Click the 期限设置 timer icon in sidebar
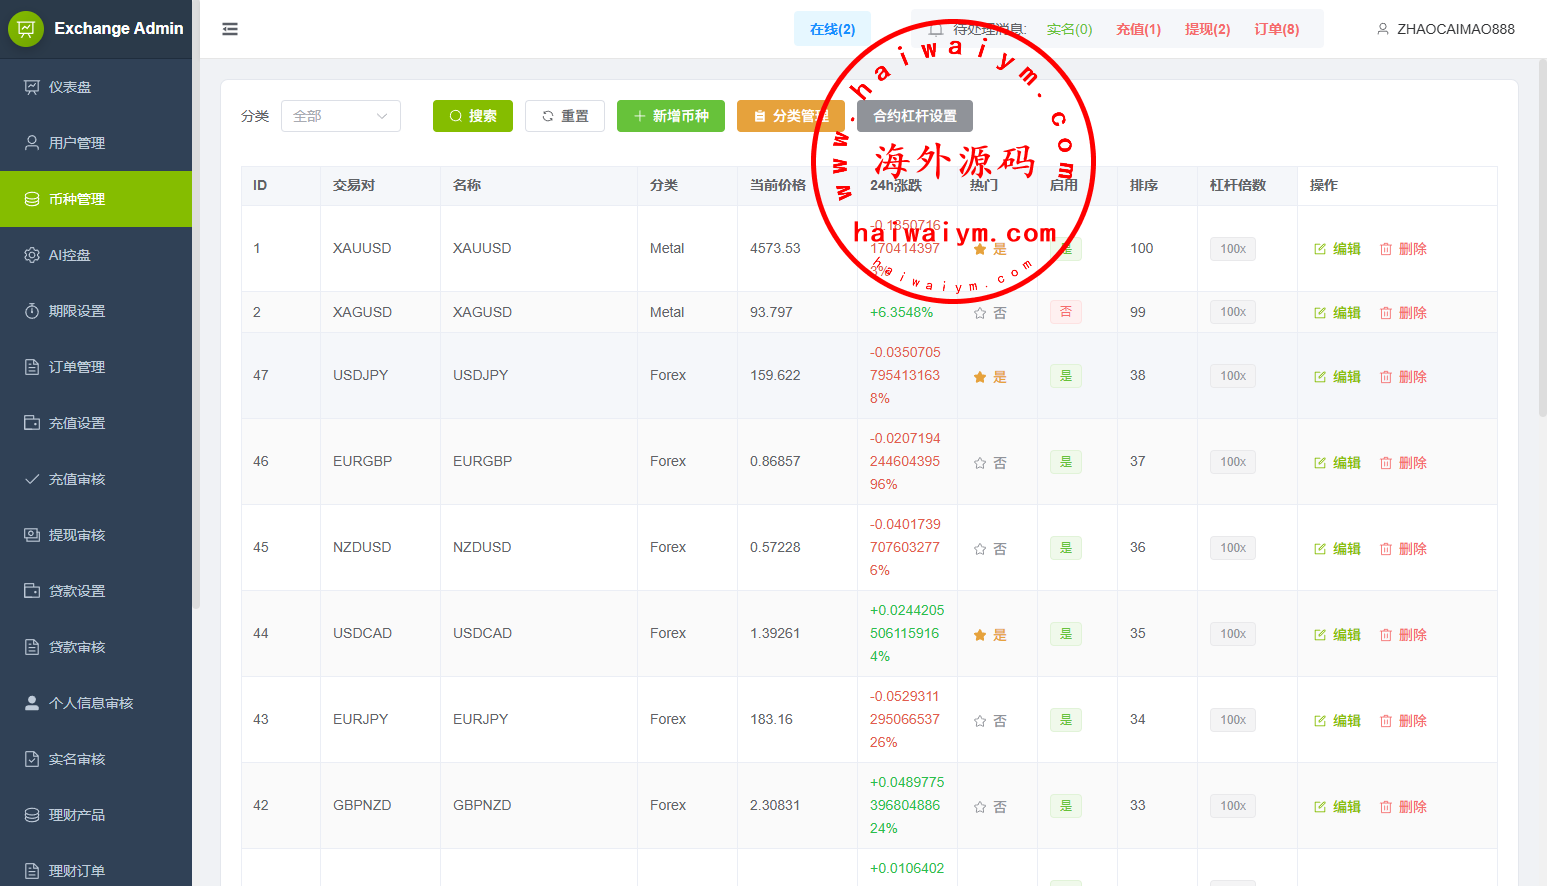1547x886 pixels. (32, 311)
